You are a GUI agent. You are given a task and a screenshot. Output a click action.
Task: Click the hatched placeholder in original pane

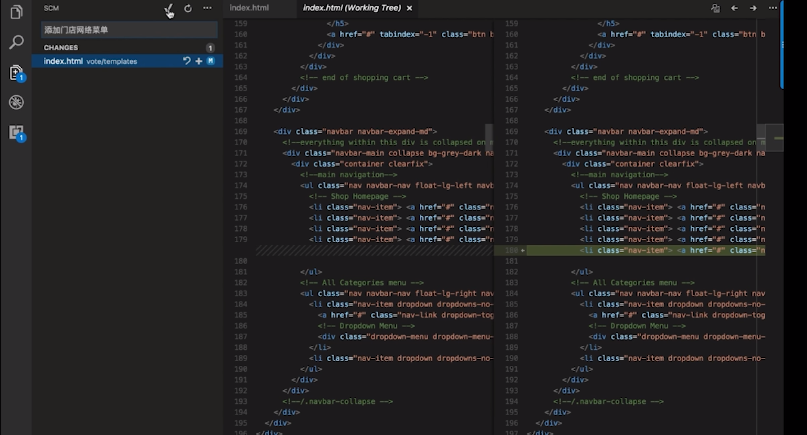[374, 250]
